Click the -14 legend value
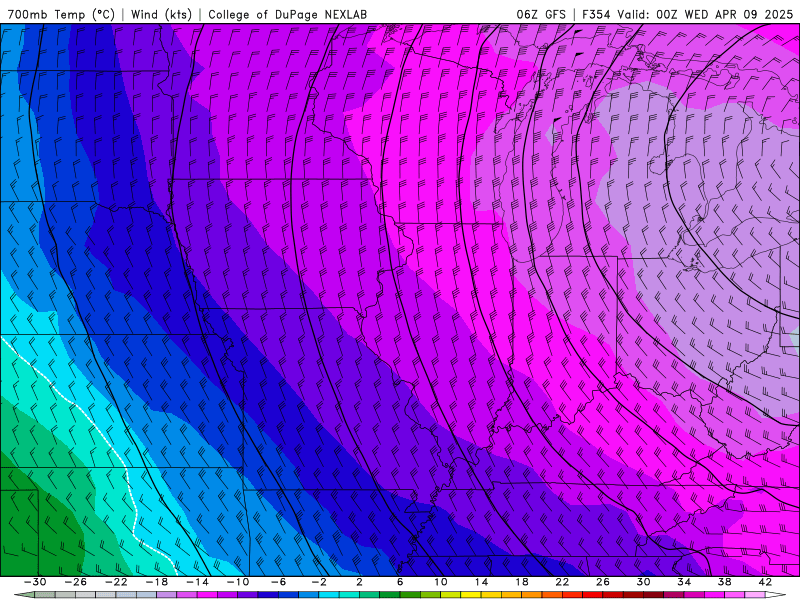Screen dimensions: 800x600 tap(197, 582)
